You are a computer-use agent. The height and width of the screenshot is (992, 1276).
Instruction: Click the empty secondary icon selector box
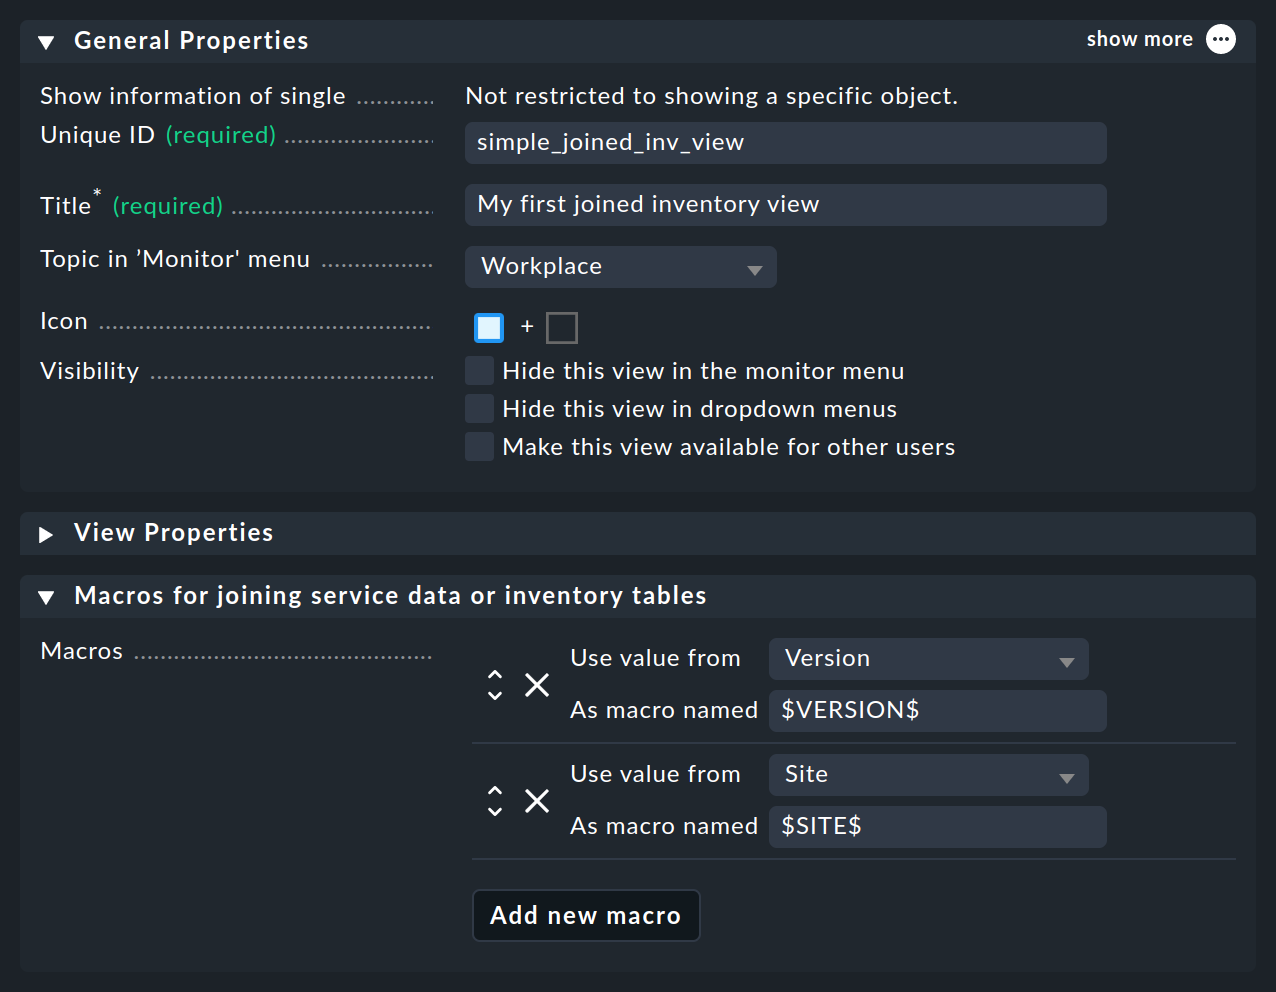pyautogui.click(x=561, y=327)
